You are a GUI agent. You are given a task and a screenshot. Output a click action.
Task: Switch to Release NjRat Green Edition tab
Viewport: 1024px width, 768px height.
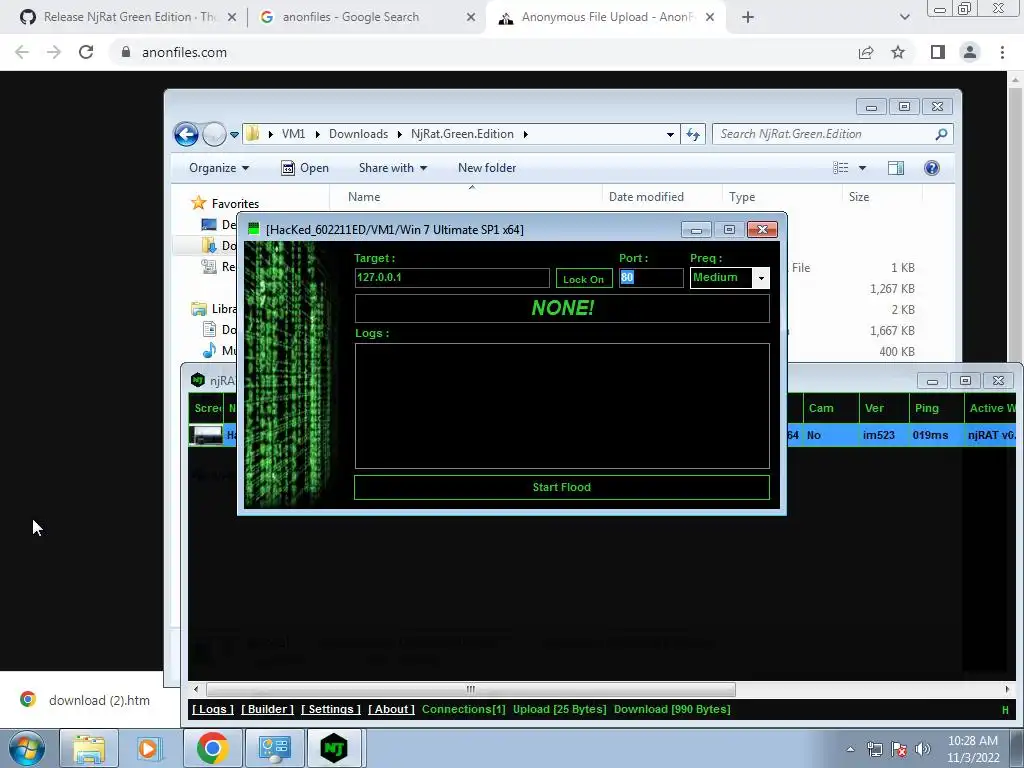click(128, 17)
